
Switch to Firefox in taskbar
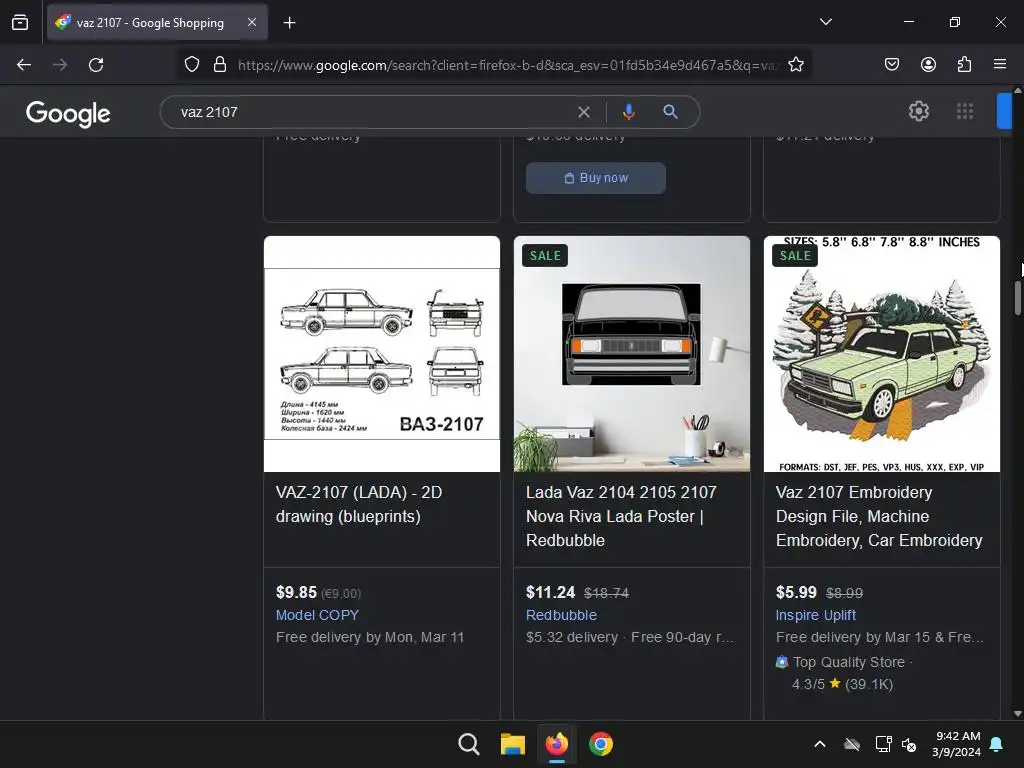click(x=556, y=744)
